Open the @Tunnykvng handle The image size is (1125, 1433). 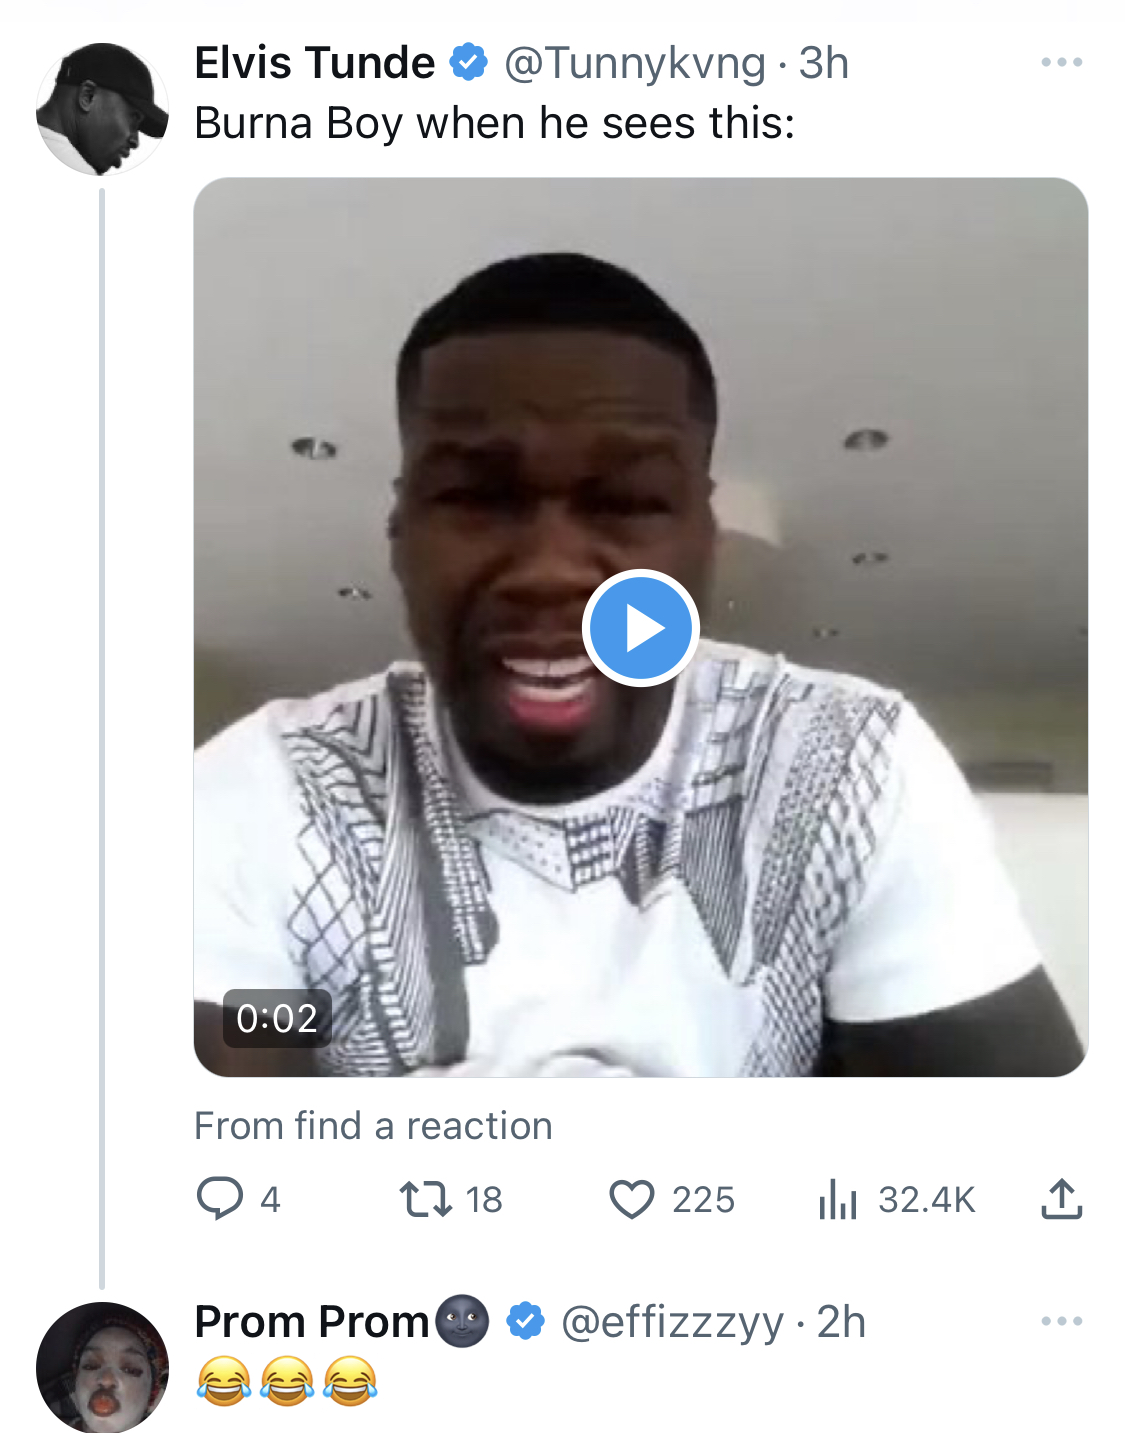635,64
